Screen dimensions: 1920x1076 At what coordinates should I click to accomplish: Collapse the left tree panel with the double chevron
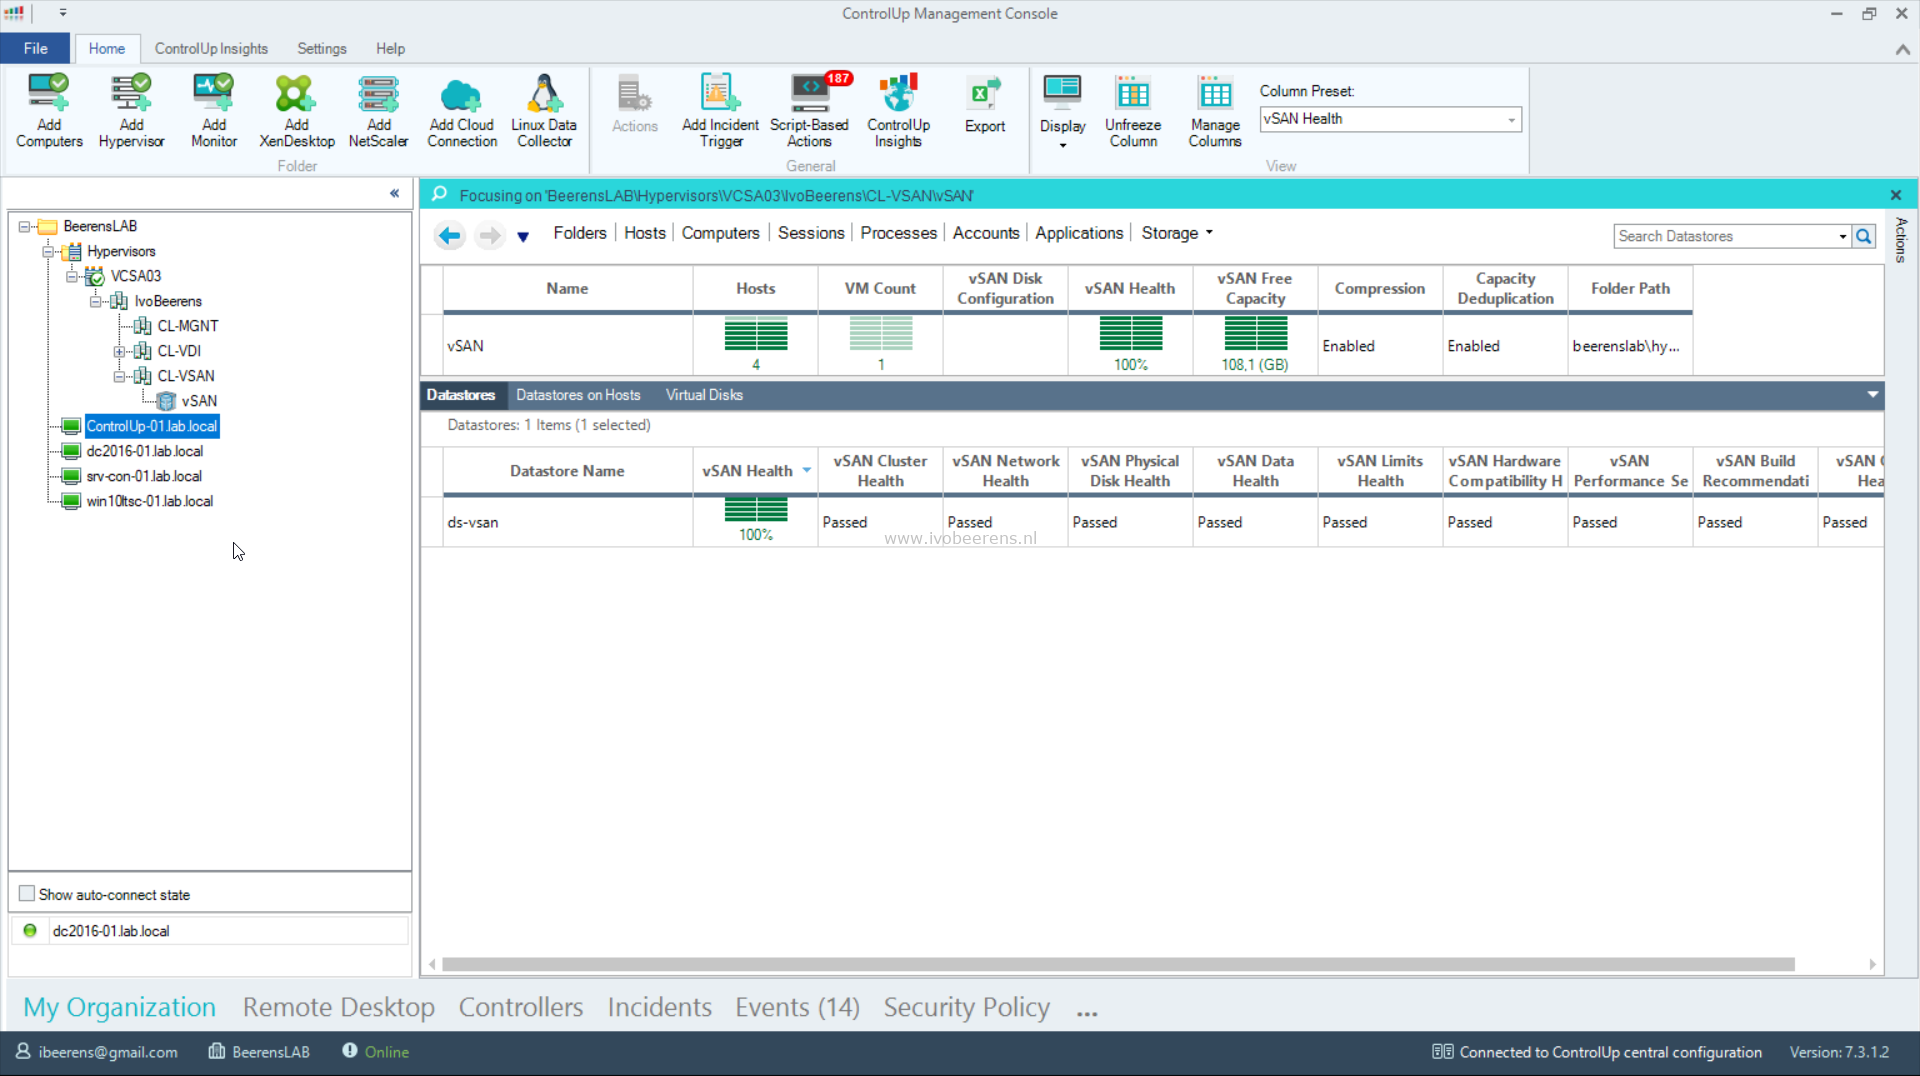(394, 193)
